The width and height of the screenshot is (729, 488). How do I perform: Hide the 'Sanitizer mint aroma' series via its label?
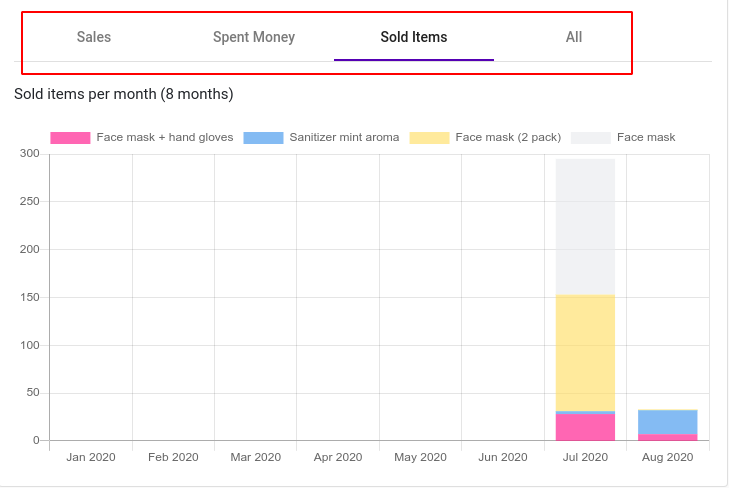[344, 138]
